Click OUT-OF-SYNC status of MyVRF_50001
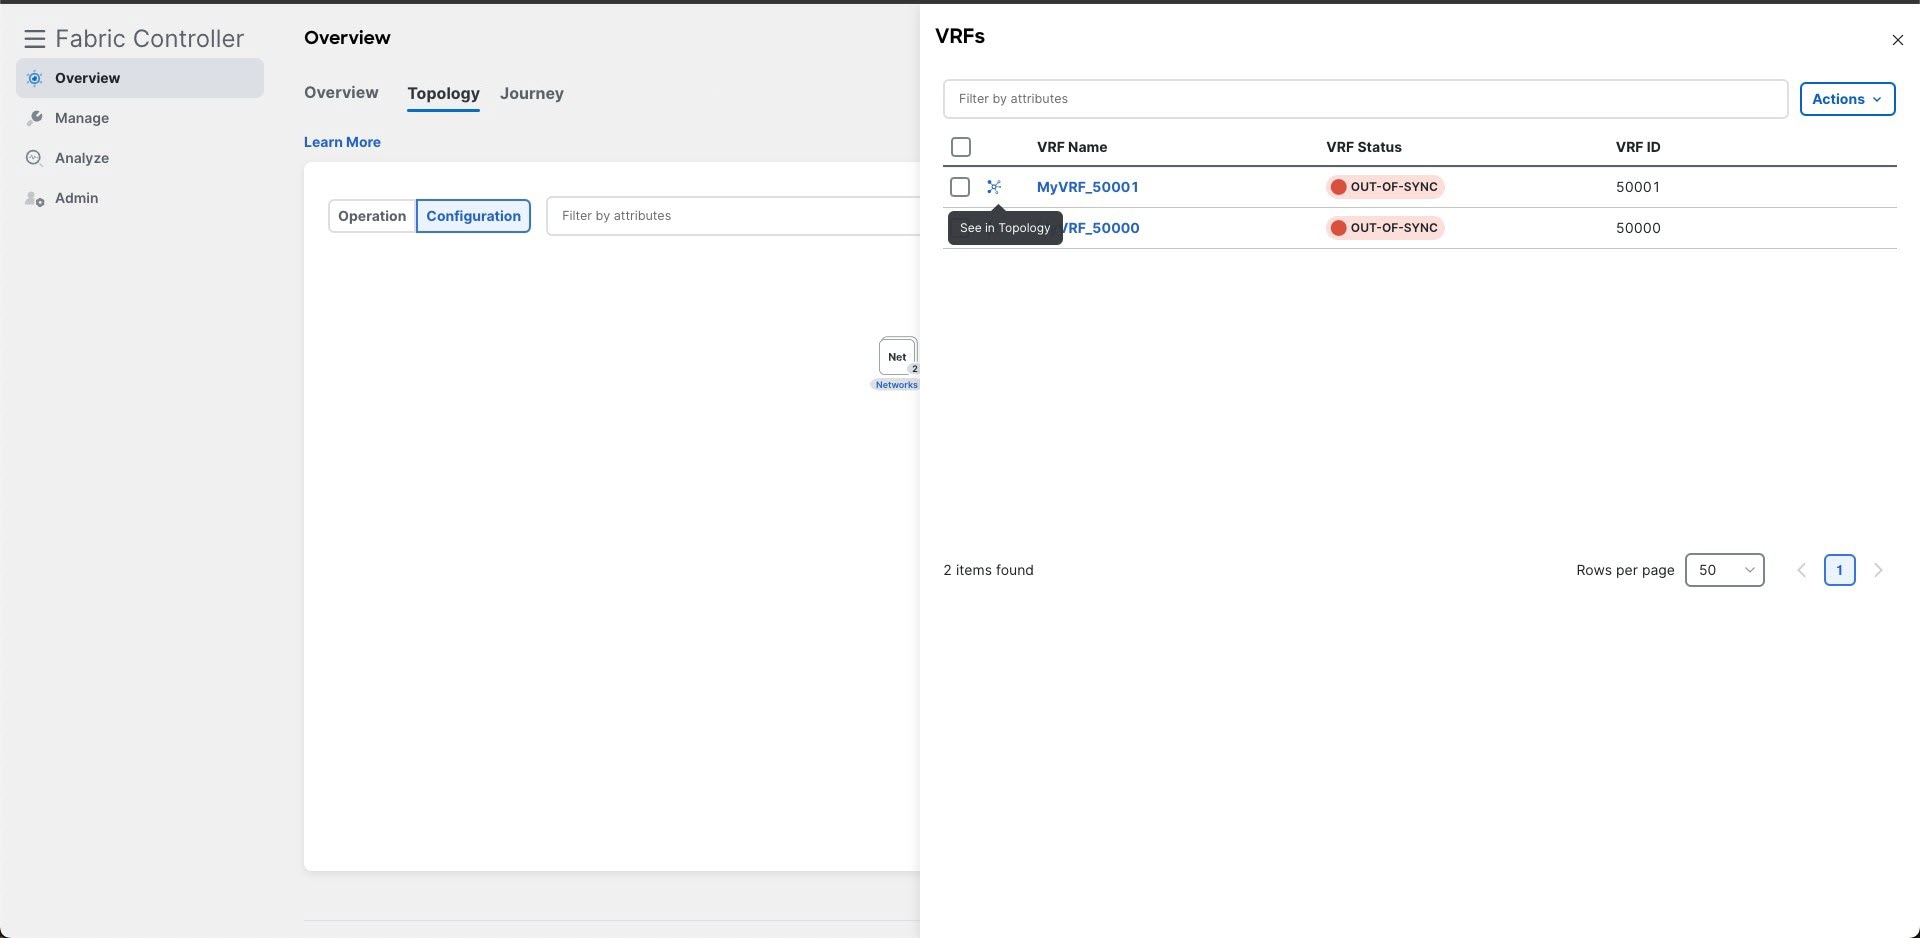 tap(1385, 187)
